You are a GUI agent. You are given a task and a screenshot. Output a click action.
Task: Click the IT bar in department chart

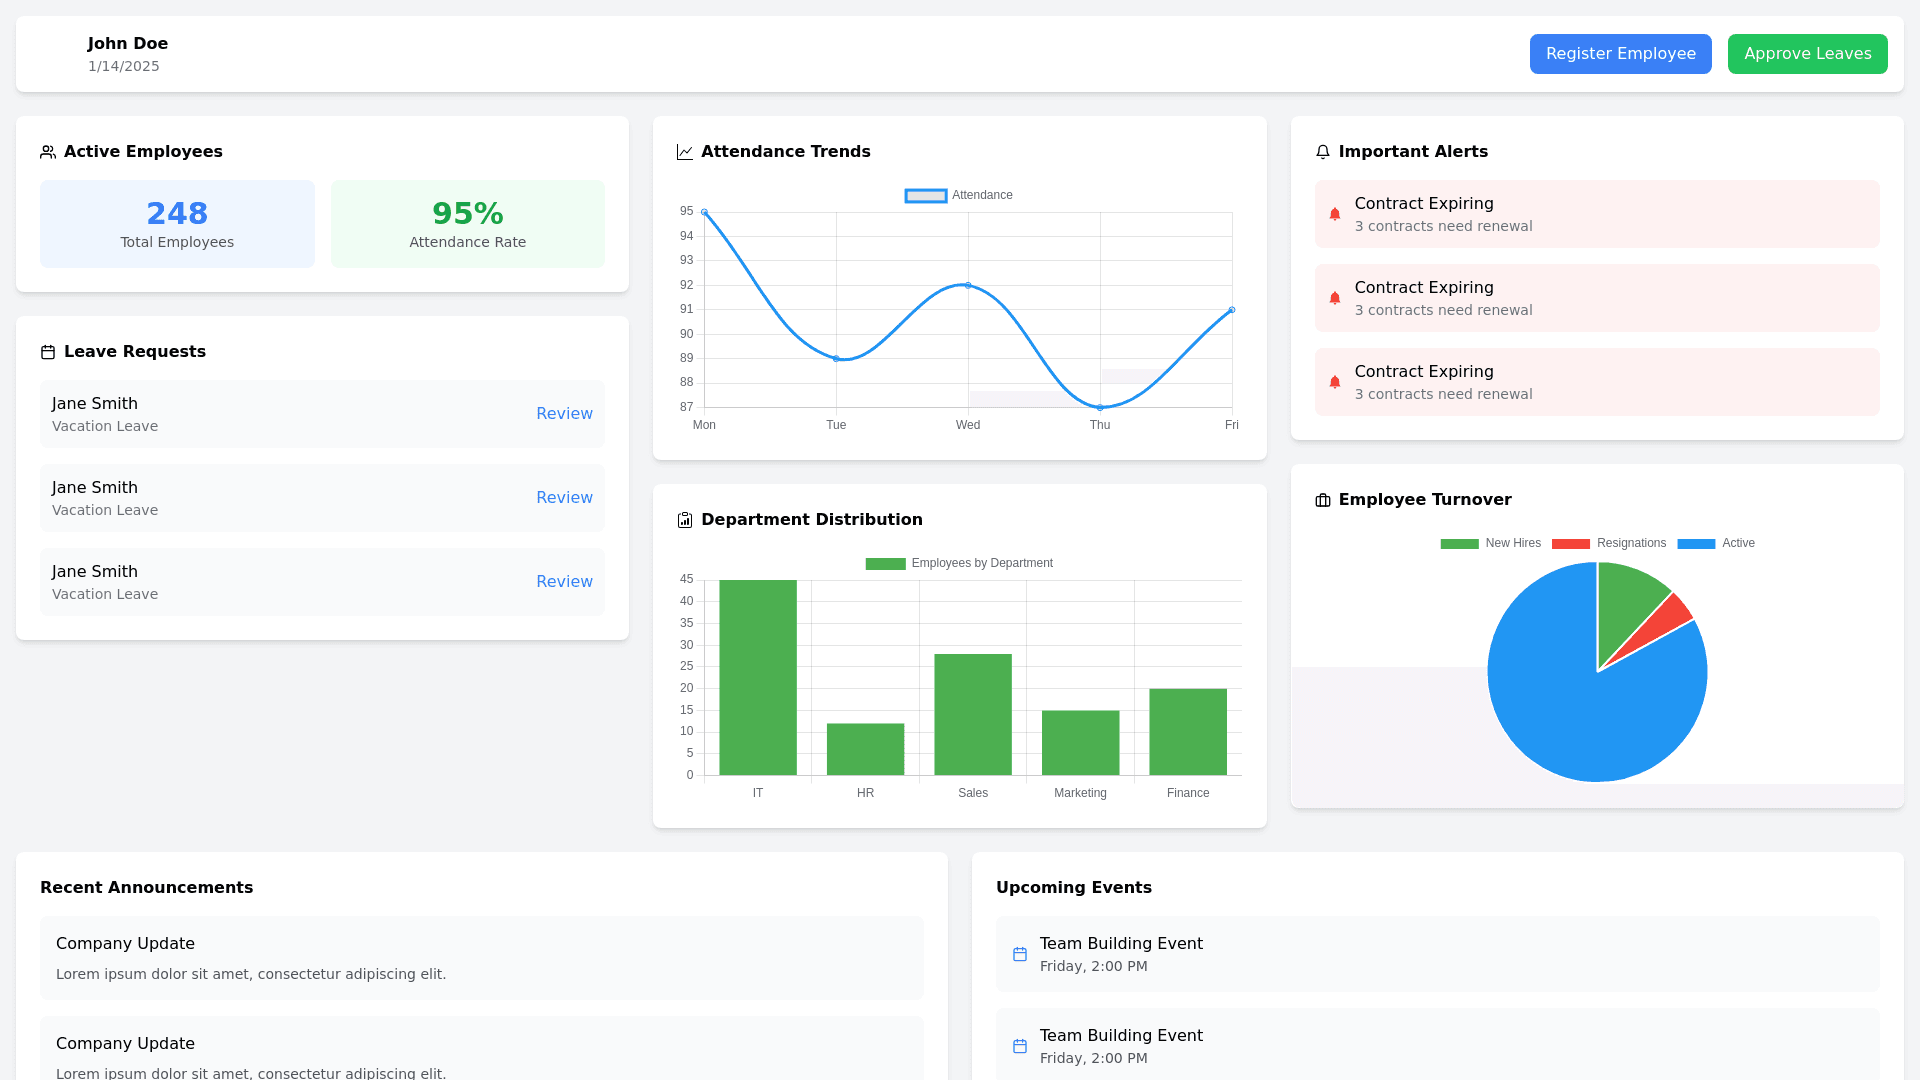tap(758, 678)
